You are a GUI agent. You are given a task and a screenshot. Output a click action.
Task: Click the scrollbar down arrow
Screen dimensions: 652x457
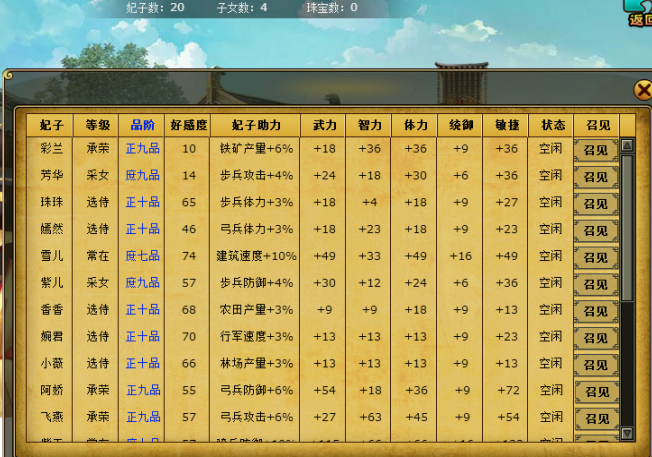point(627,432)
